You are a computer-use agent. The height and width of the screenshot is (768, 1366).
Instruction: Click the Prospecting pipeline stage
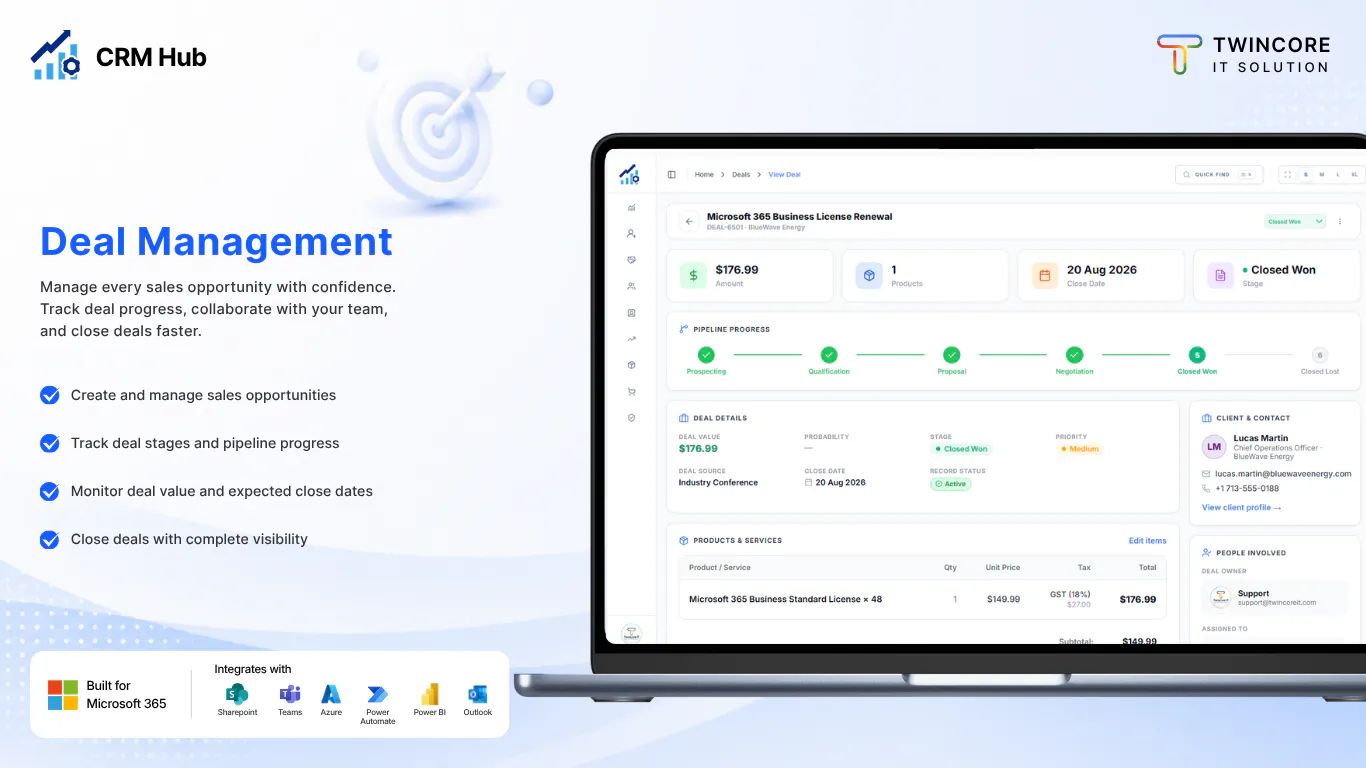pyautogui.click(x=706, y=361)
